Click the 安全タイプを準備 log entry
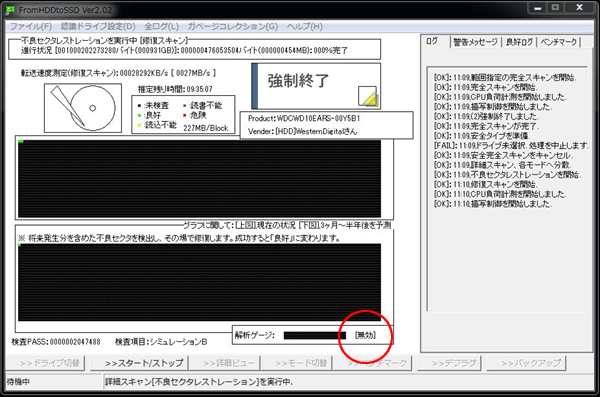Image resolution: width=600 pixels, height=397 pixels. 481,136
